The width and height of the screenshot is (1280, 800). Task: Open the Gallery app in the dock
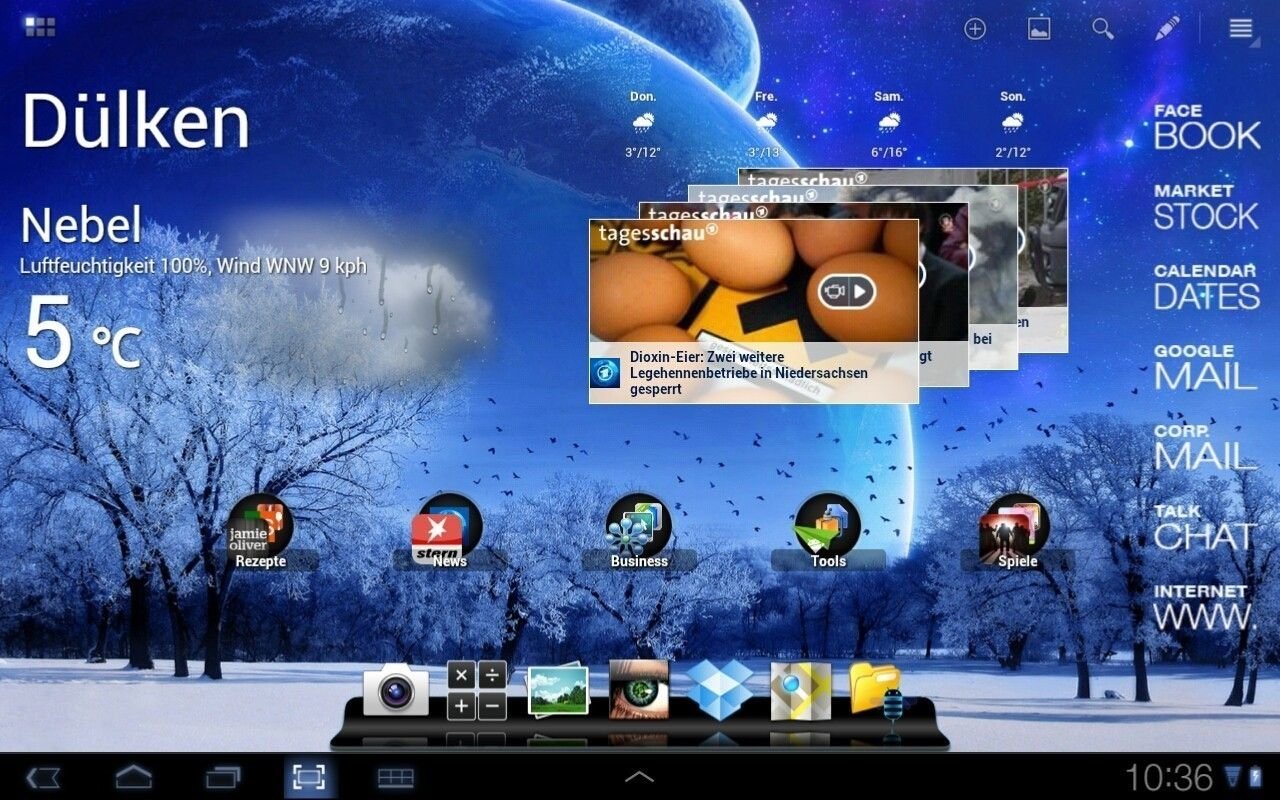pos(558,690)
